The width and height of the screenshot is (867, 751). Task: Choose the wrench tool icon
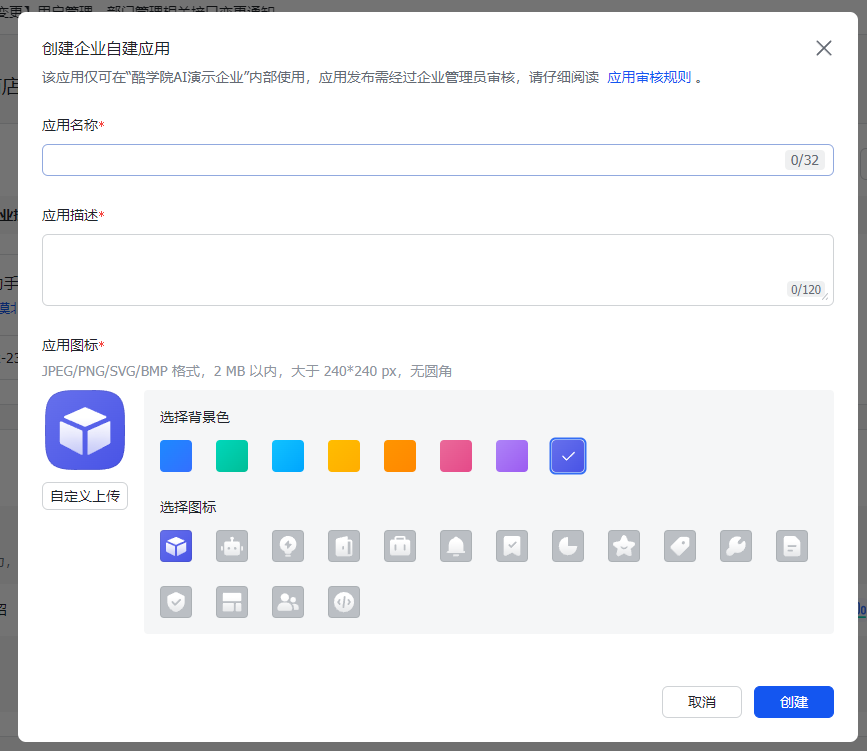click(736, 546)
